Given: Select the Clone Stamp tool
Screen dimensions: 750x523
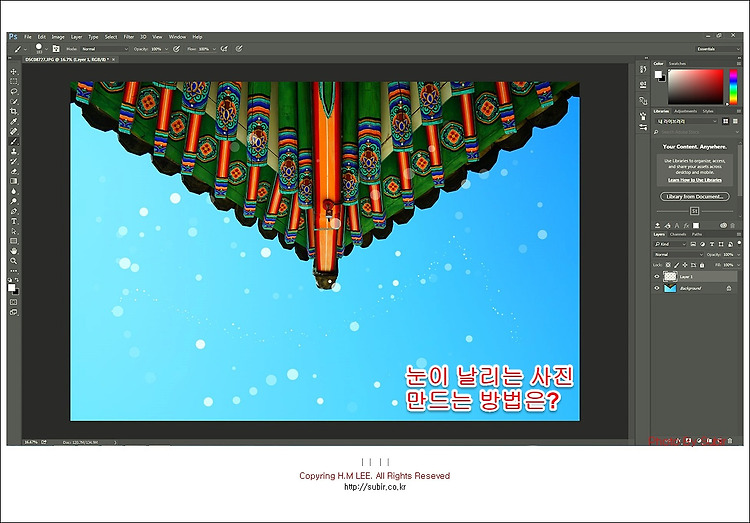Looking at the screenshot, I should click(x=14, y=151).
